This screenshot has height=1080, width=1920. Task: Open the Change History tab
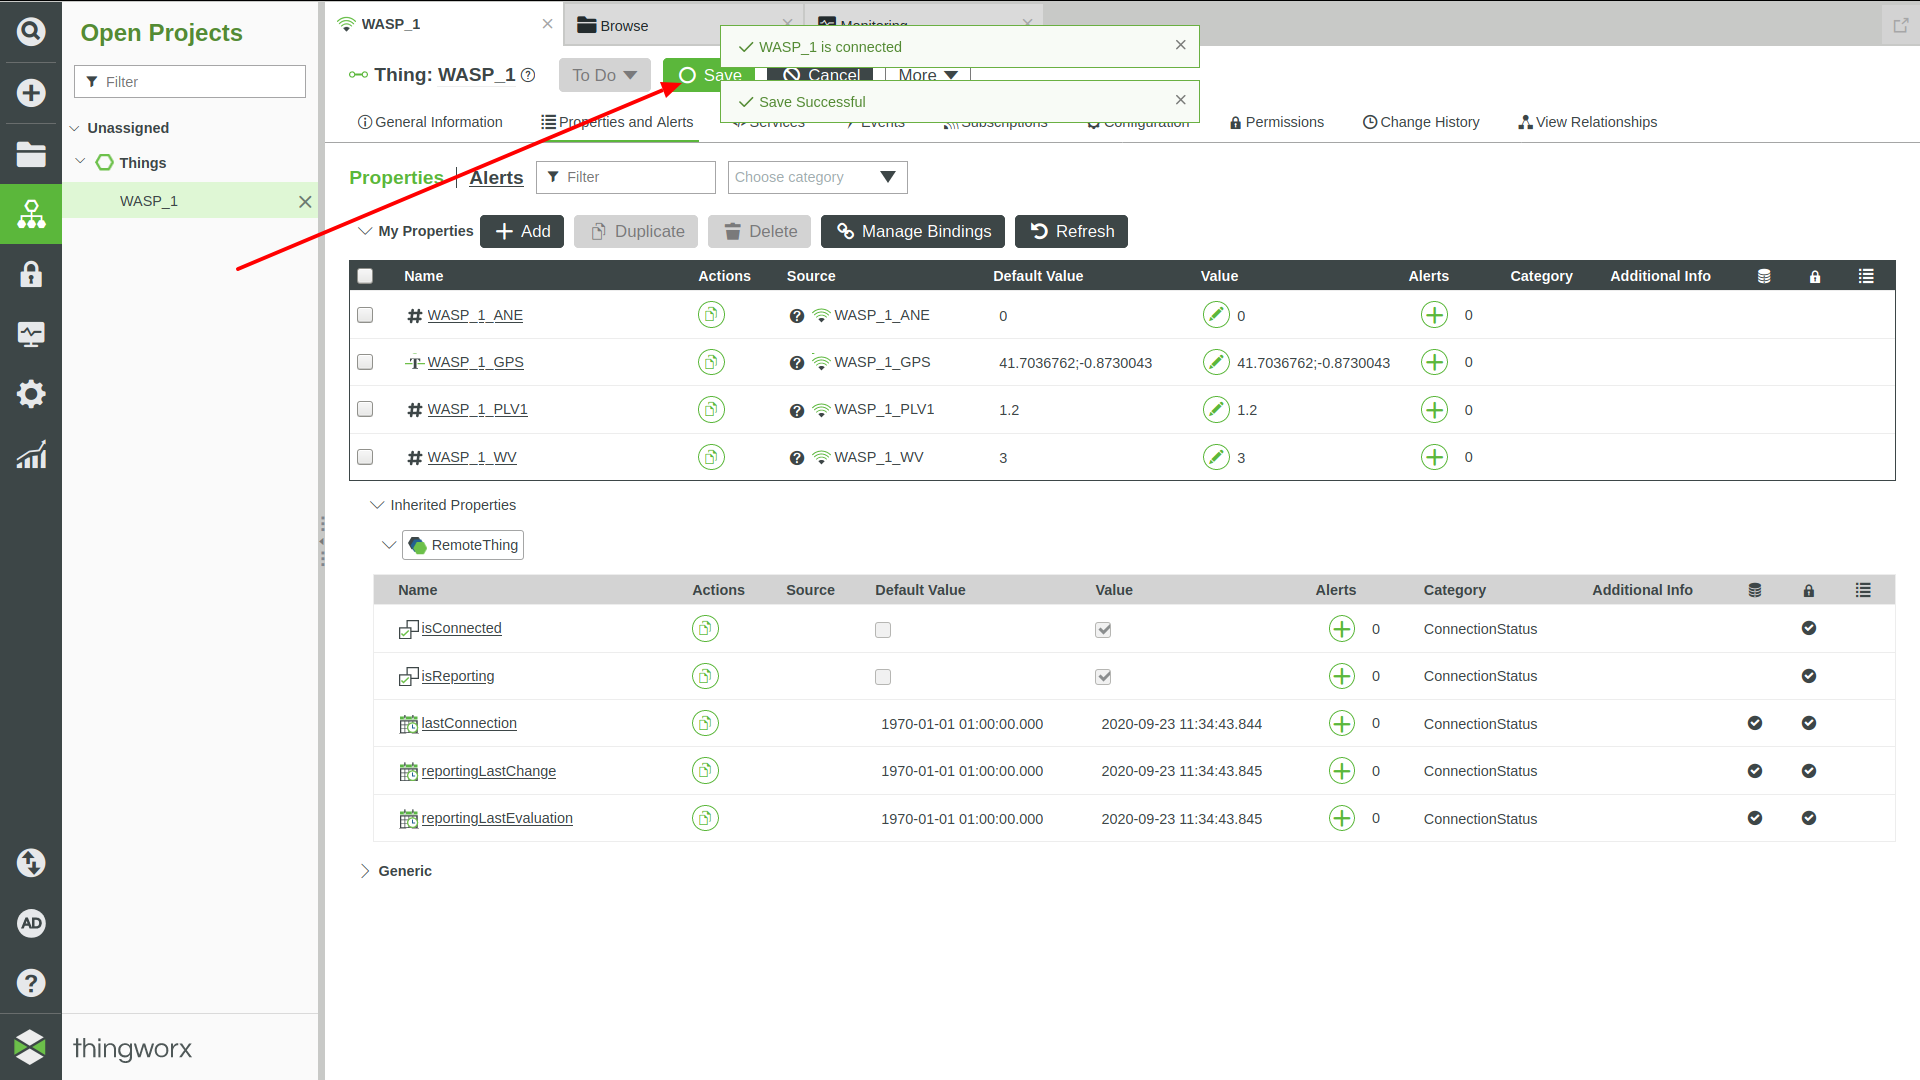coord(1421,122)
